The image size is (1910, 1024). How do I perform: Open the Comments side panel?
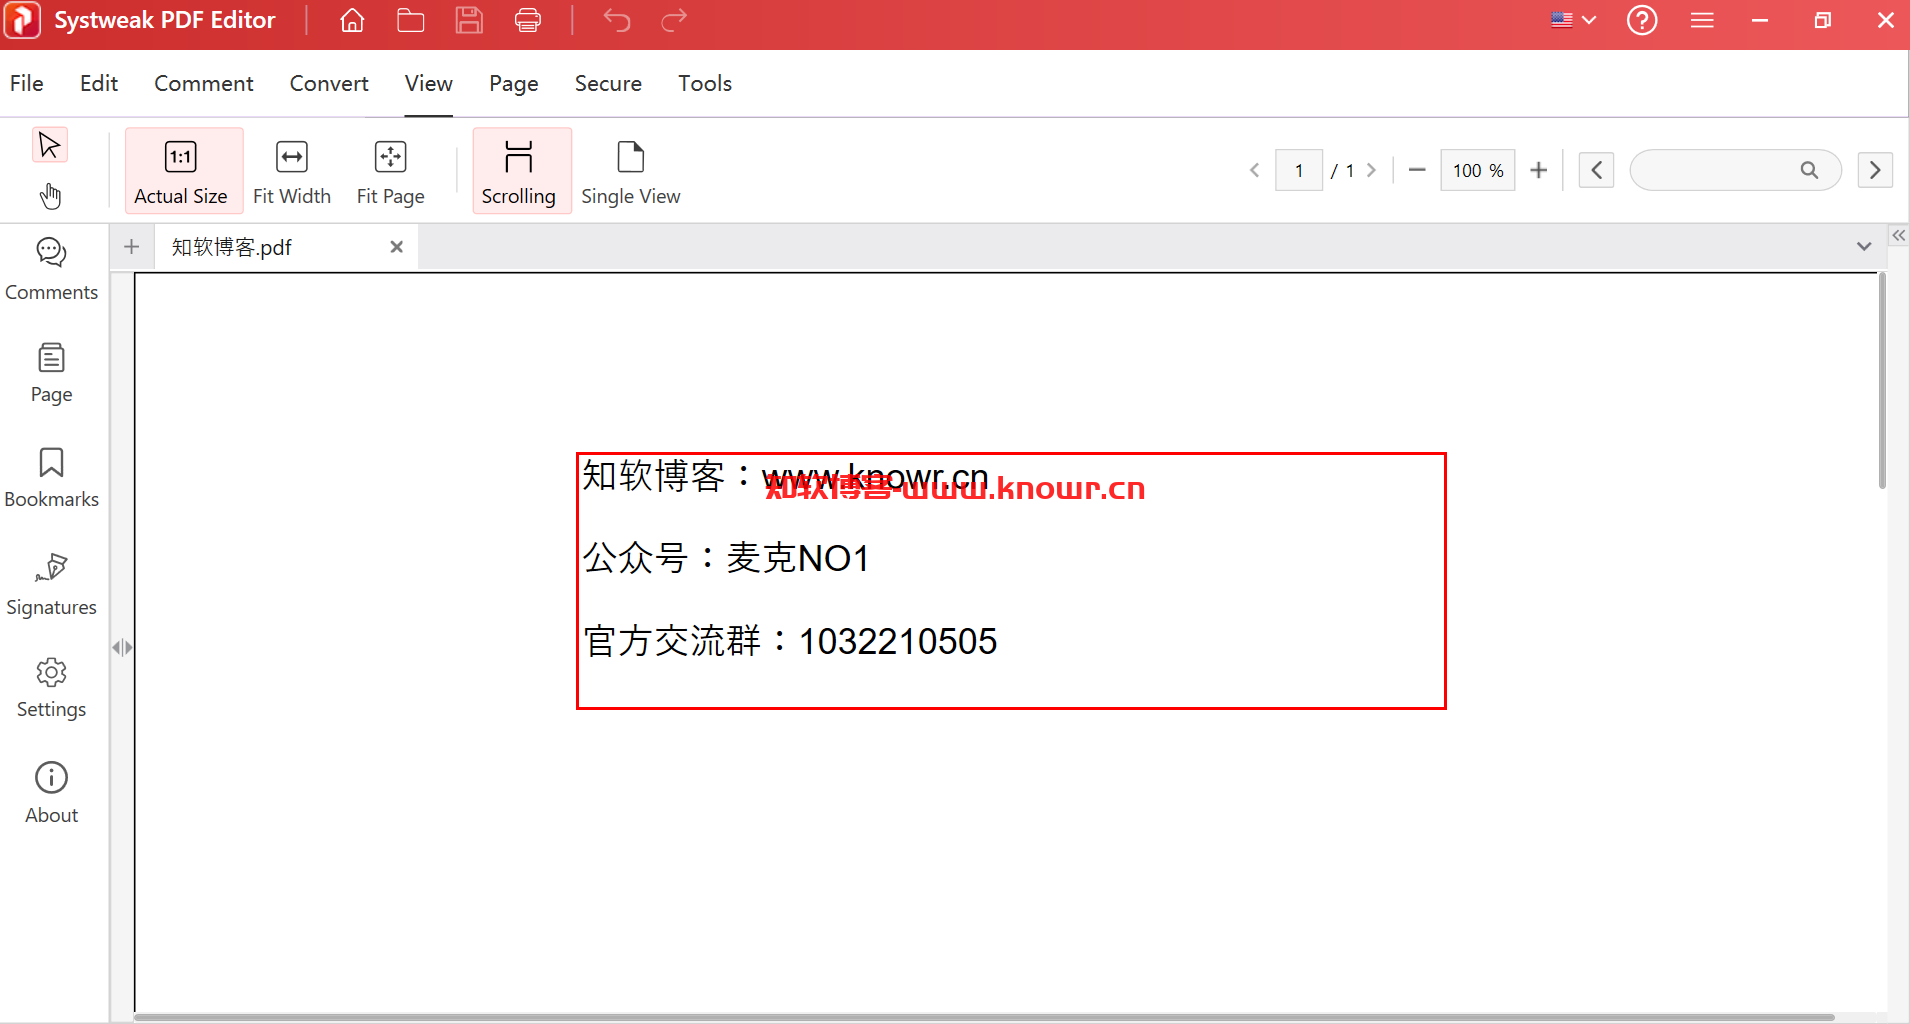pos(52,270)
